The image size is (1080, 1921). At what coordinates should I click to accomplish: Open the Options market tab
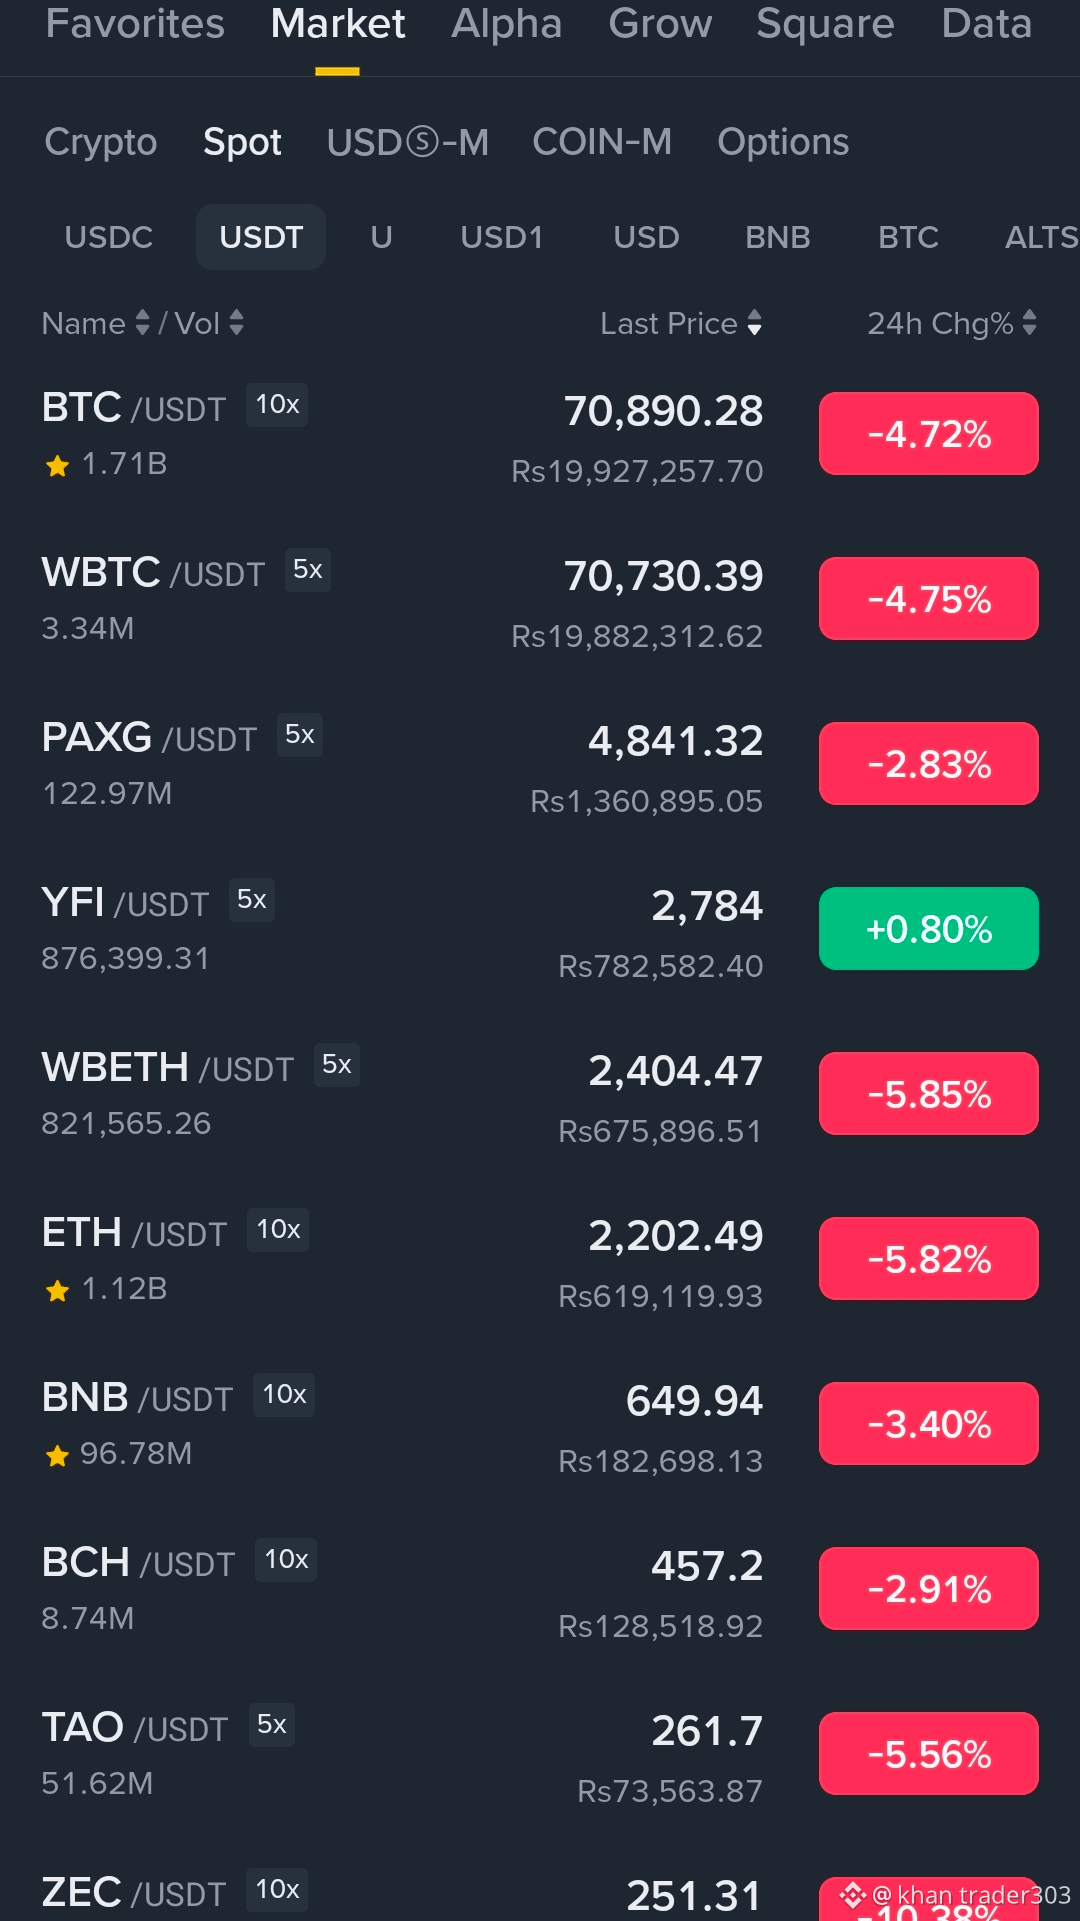click(x=783, y=142)
